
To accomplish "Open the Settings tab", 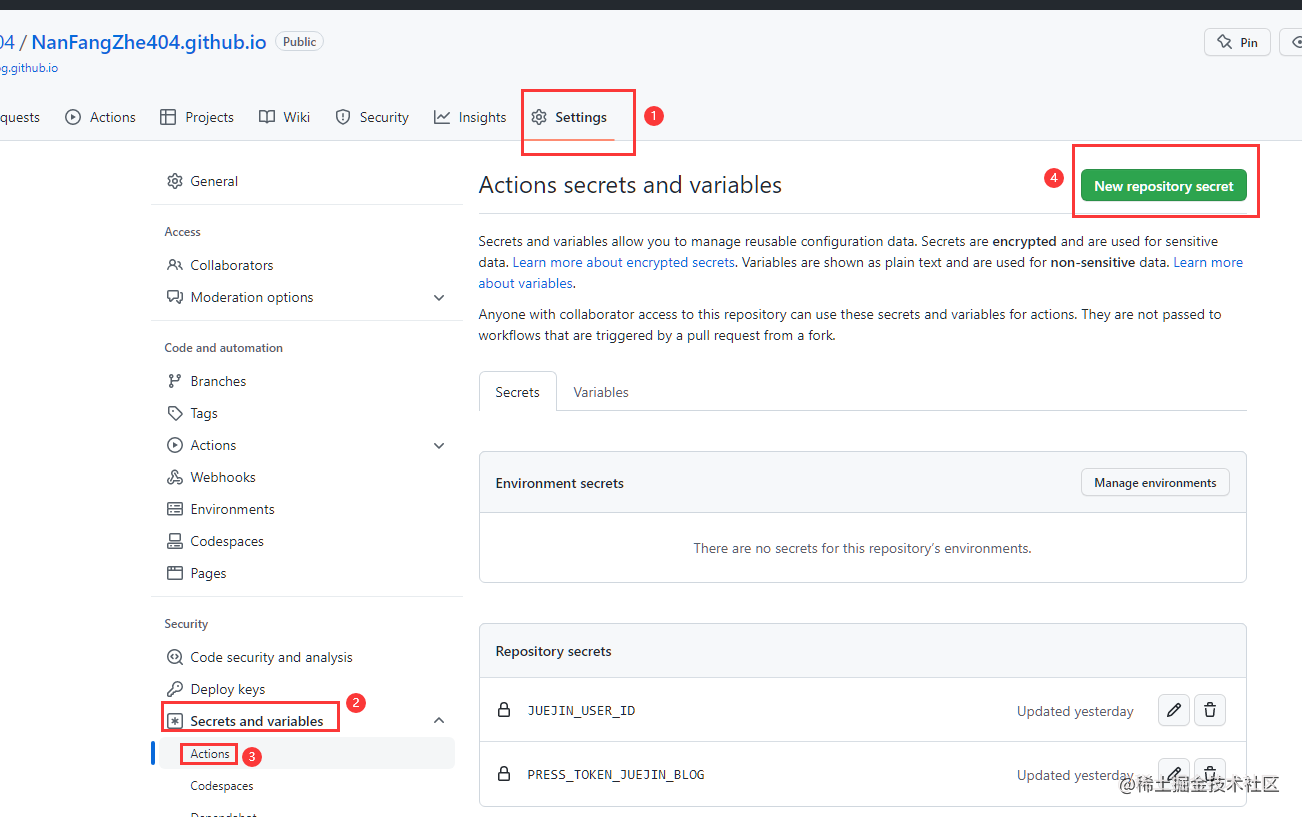I will coord(569,117).
